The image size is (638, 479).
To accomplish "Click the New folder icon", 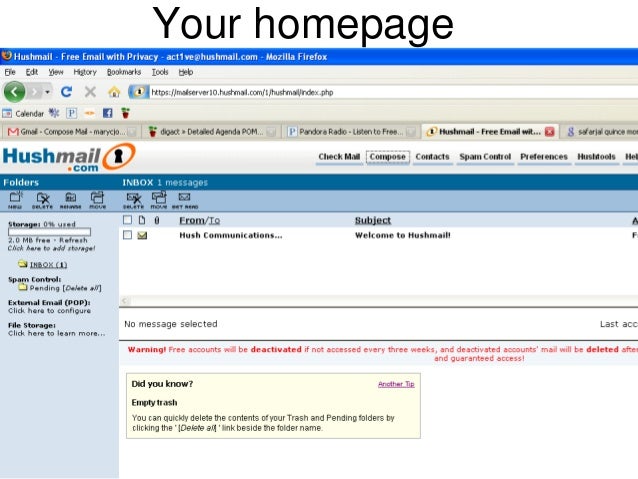I will coord(15,200).
